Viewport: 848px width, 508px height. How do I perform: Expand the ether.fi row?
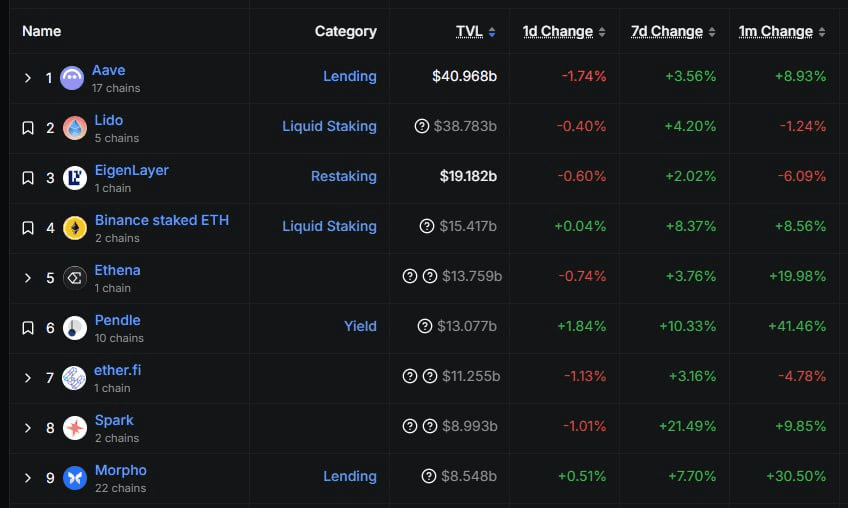tap(28, 378)
